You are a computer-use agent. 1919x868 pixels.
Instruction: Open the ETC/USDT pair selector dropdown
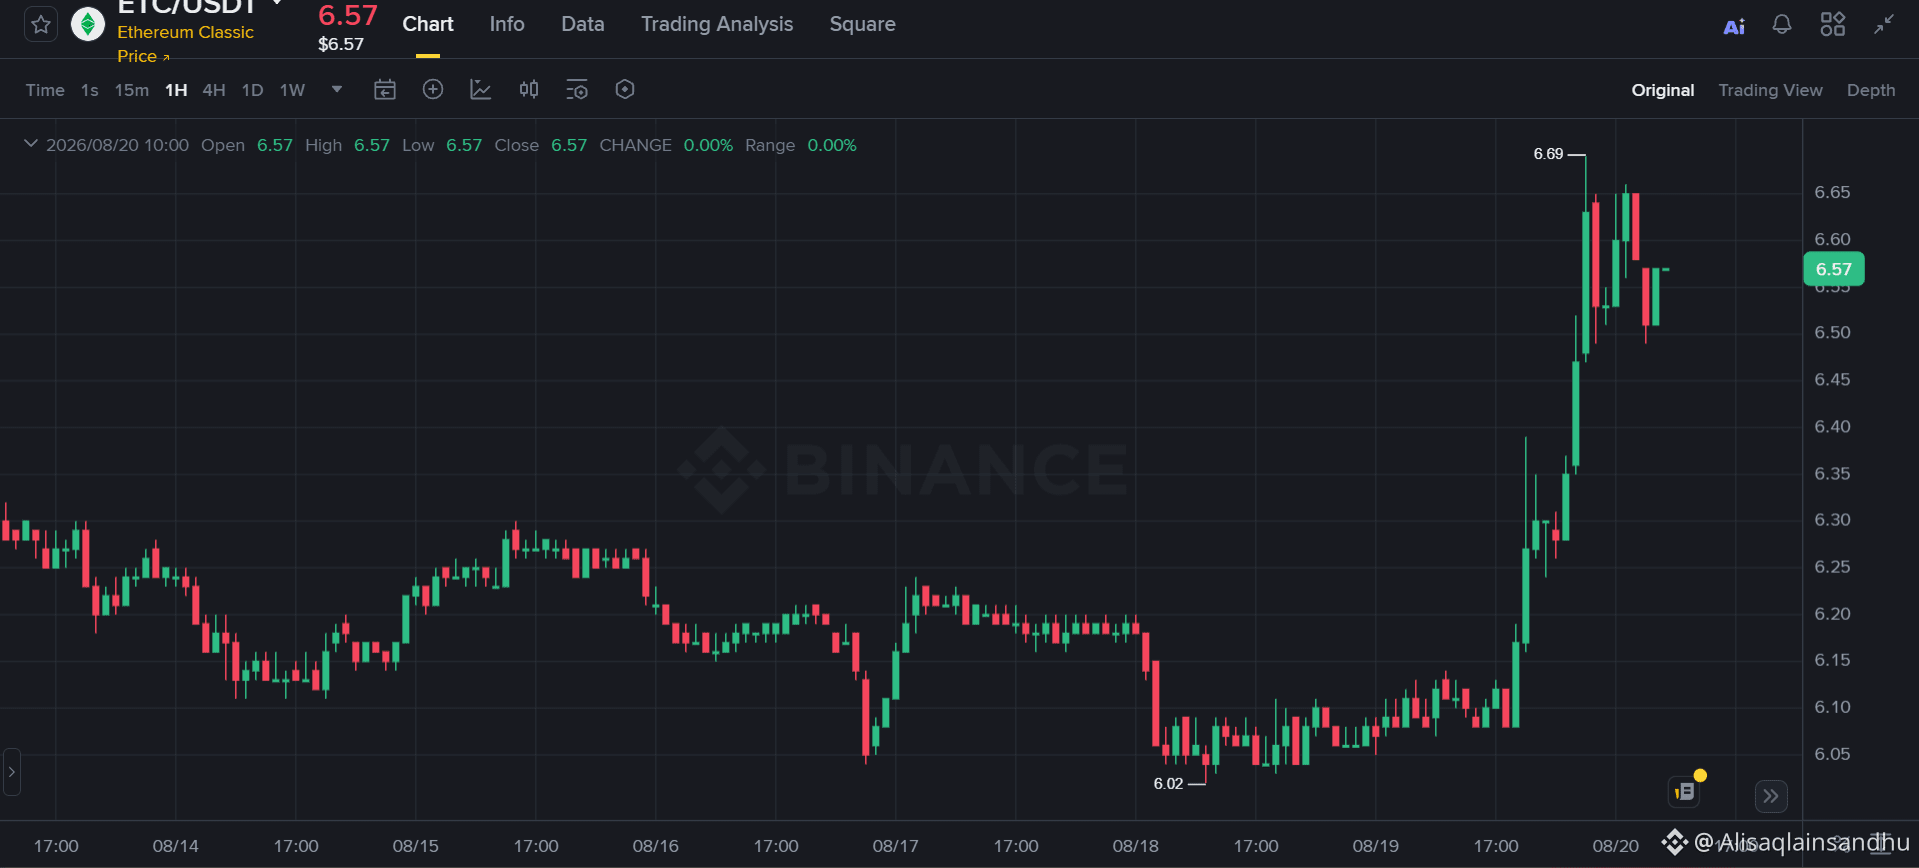(x=277, y=4)
